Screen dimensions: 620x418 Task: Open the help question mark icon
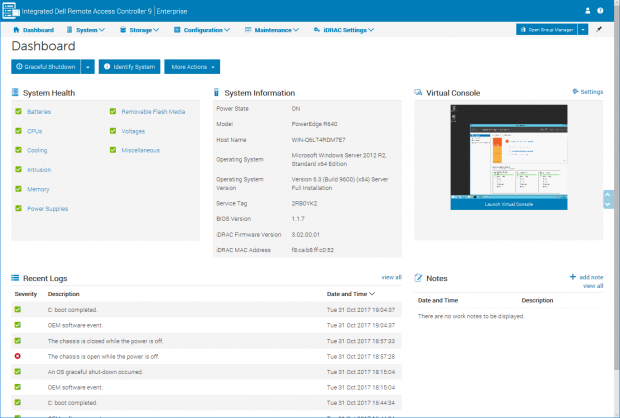click(x=602, y=10)
